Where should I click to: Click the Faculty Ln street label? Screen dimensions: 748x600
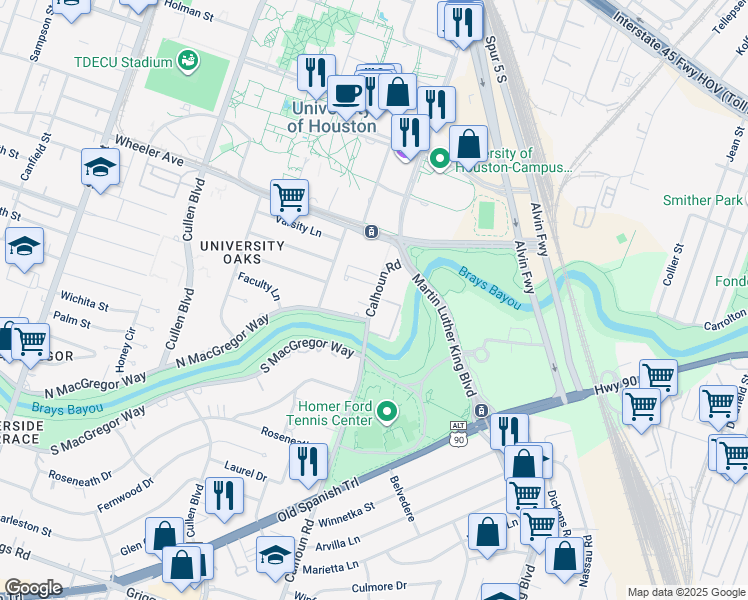coord(259,286)
